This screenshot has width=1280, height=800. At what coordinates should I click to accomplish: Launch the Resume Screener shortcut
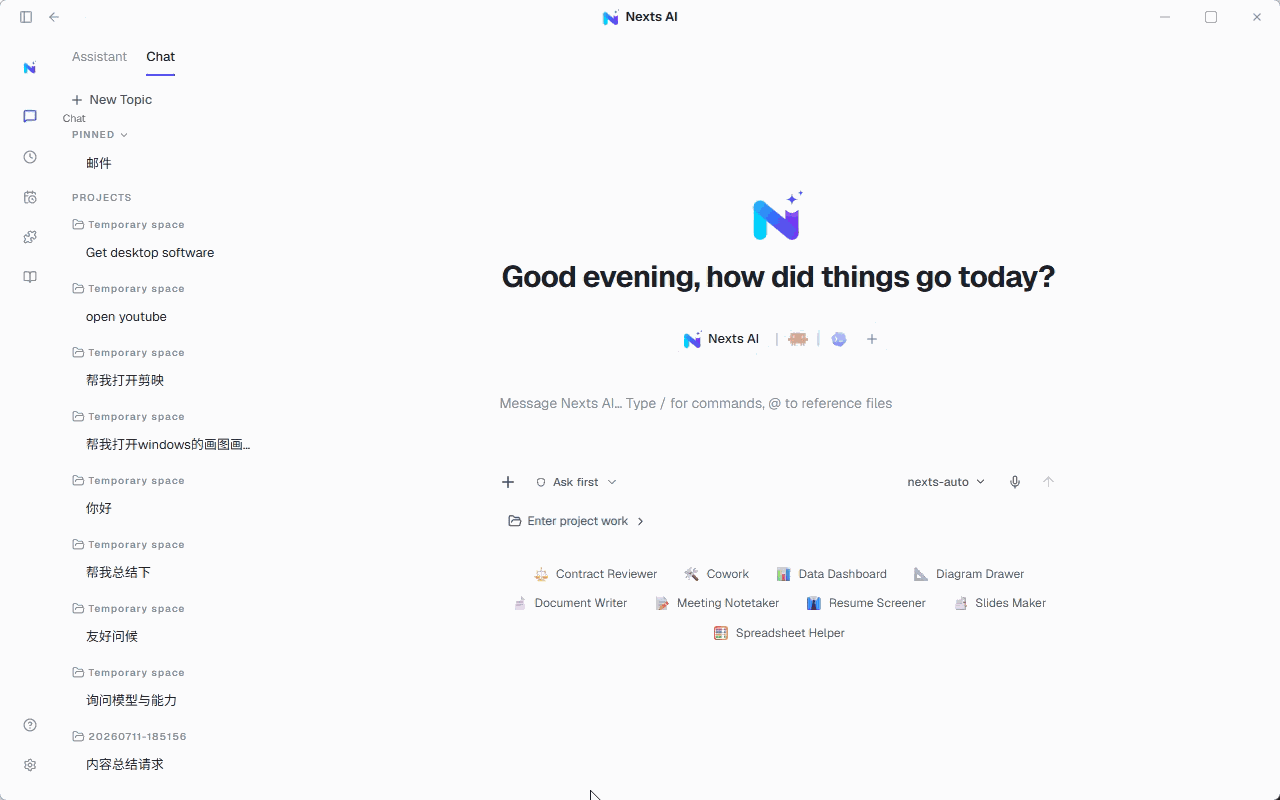point(866,603)
